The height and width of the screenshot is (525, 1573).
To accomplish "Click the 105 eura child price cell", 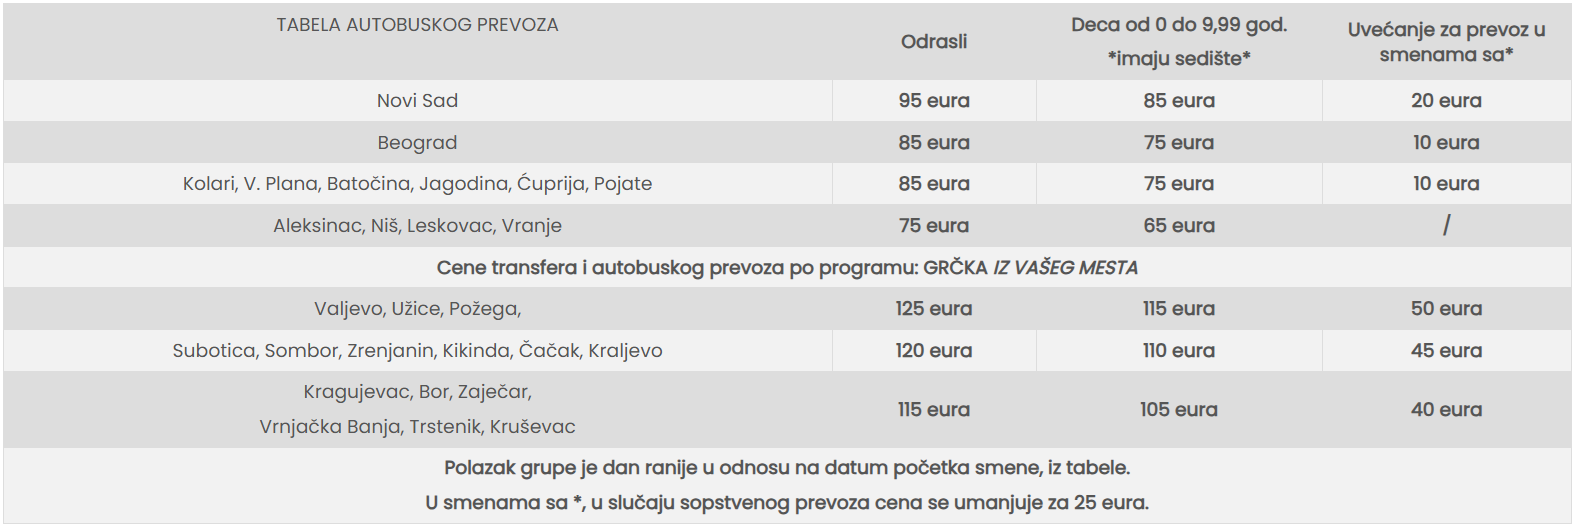I will [x=1178, y=410].
